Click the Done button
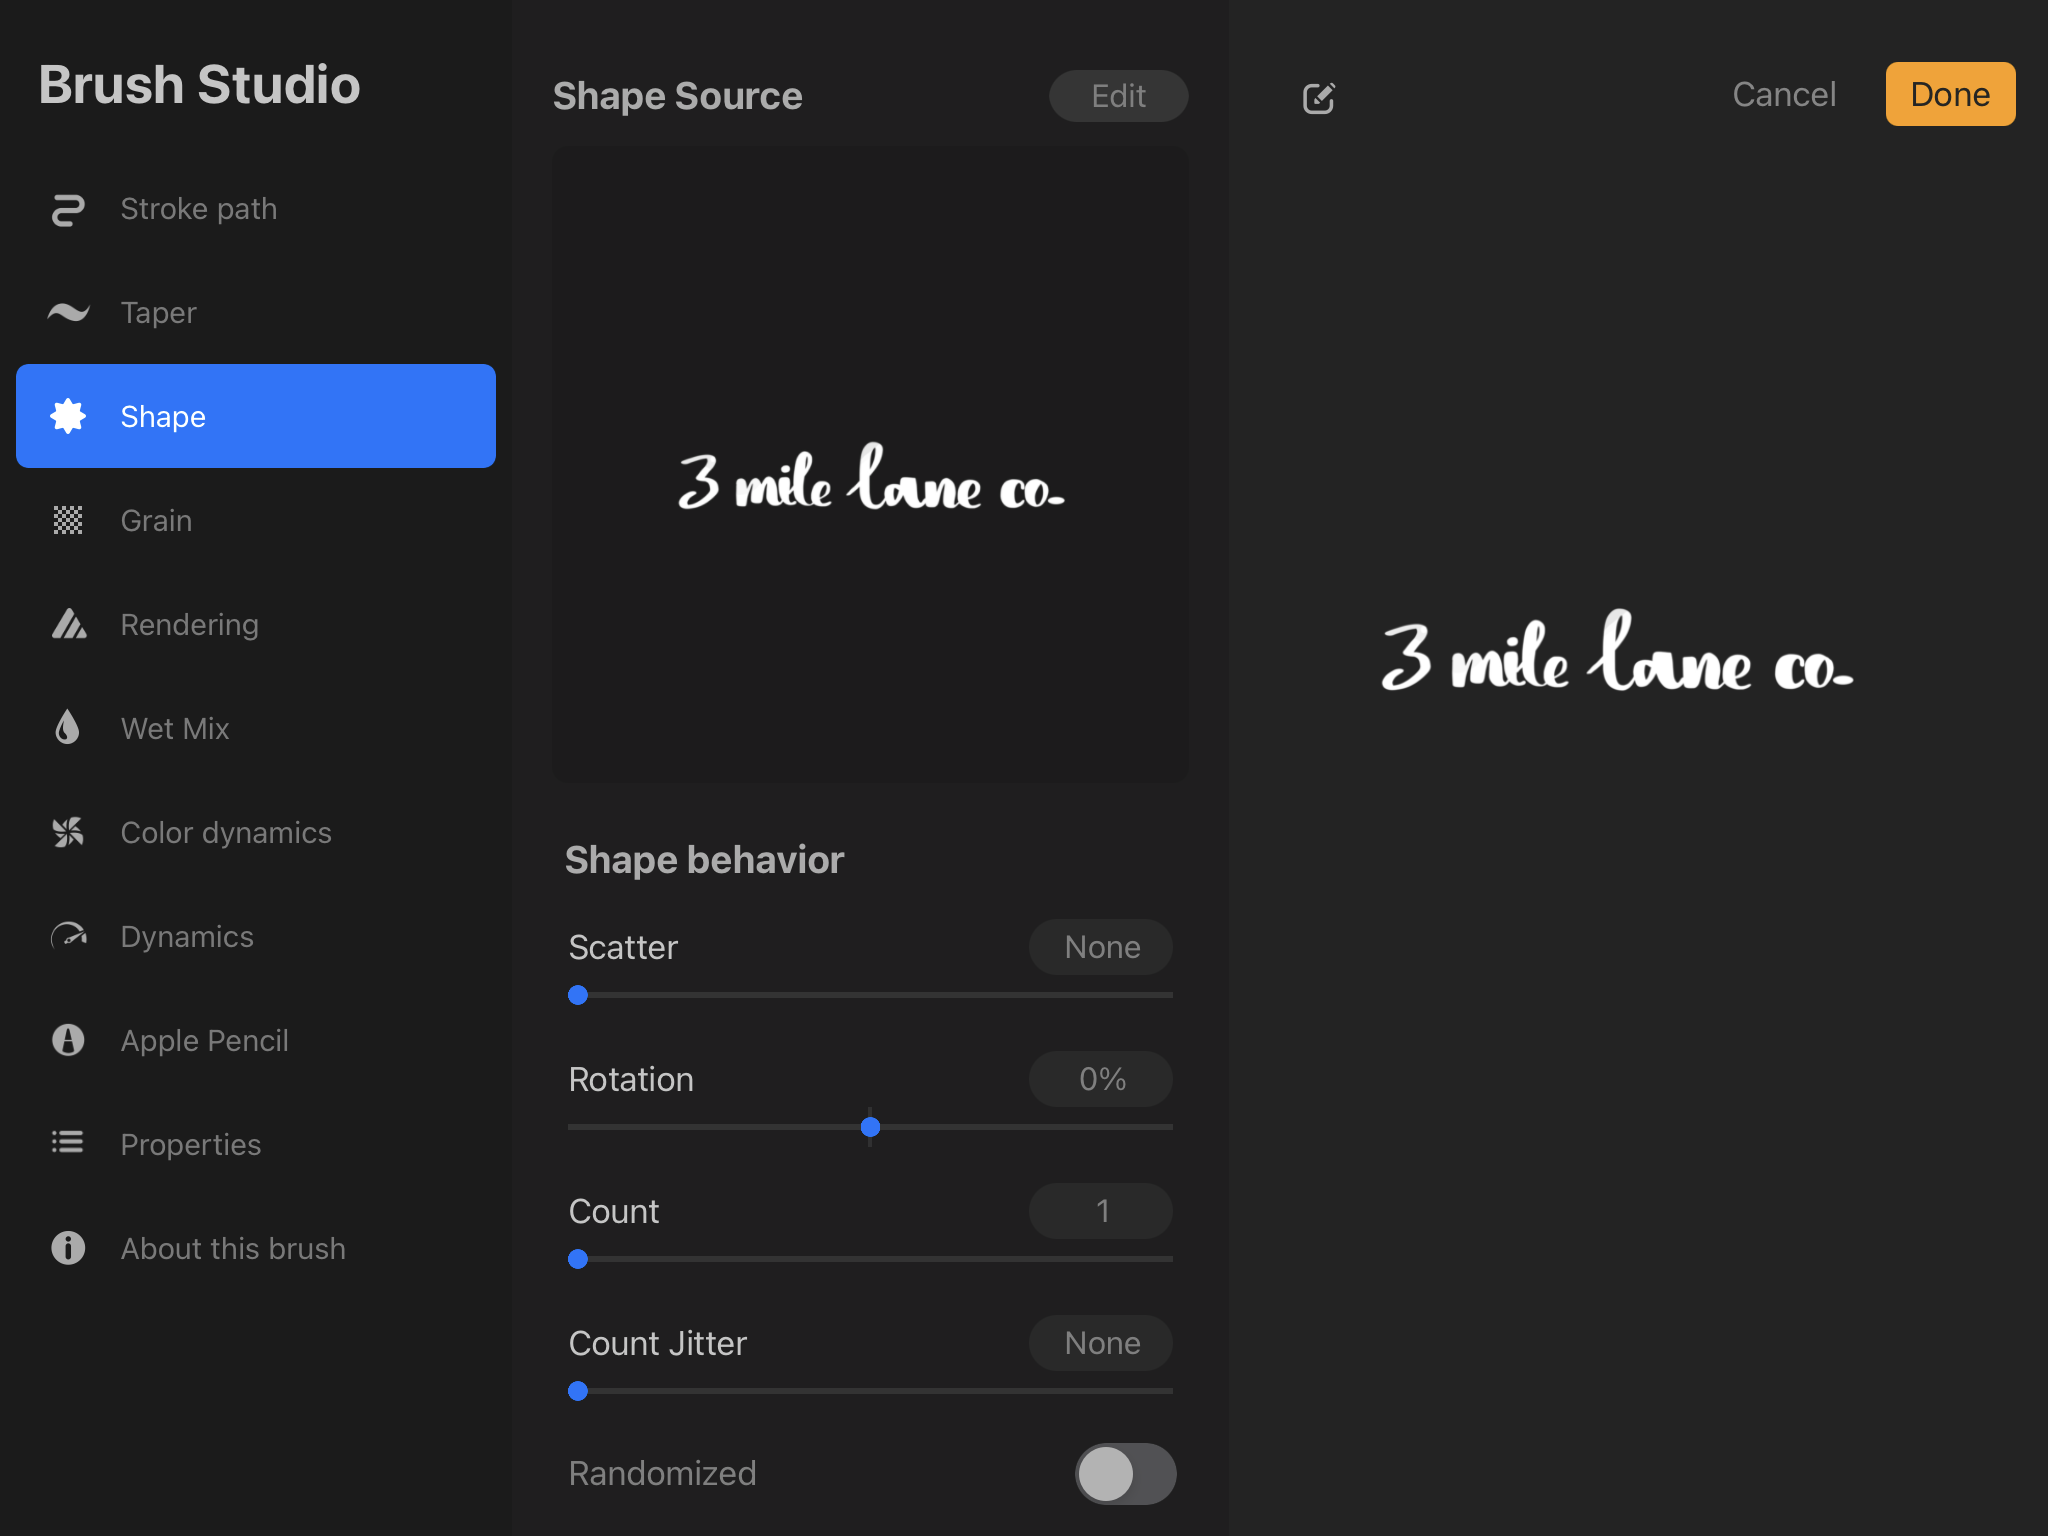Image resolution: width=2048 pixels, height=1536 pixels. 1950,94
